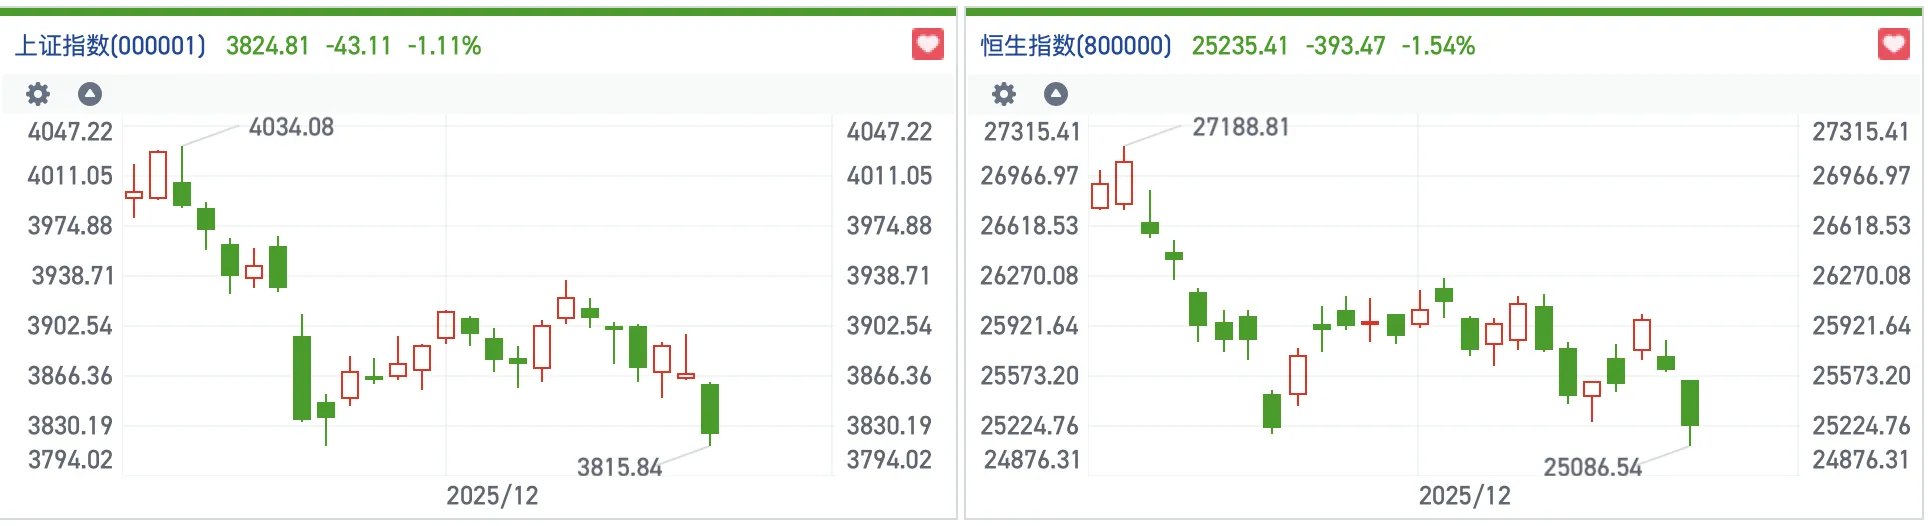Screen dimensions: 1928x526
Task: Click 2025/12 date marker under 恒生指数 chart
Action: coord(1465,496)
